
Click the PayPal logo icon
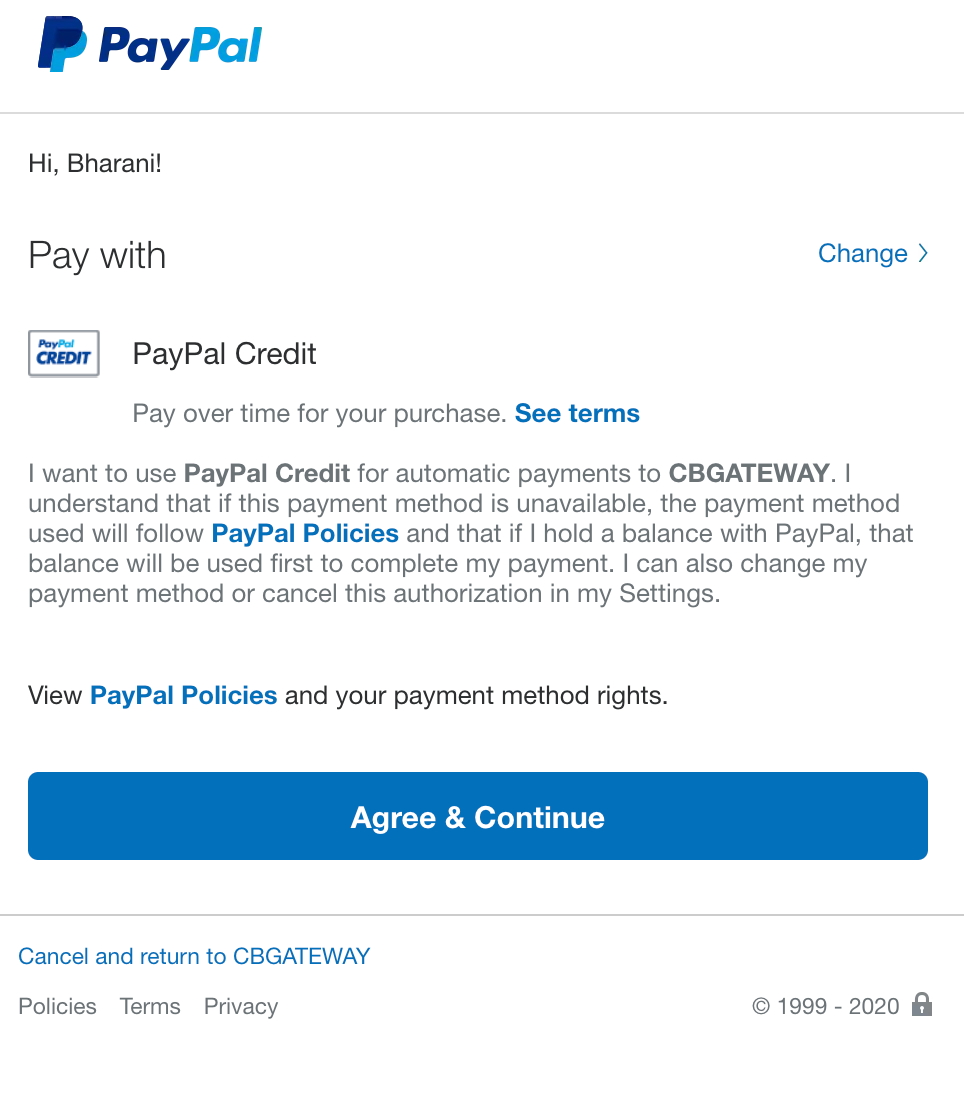click(x=62, y=44)
